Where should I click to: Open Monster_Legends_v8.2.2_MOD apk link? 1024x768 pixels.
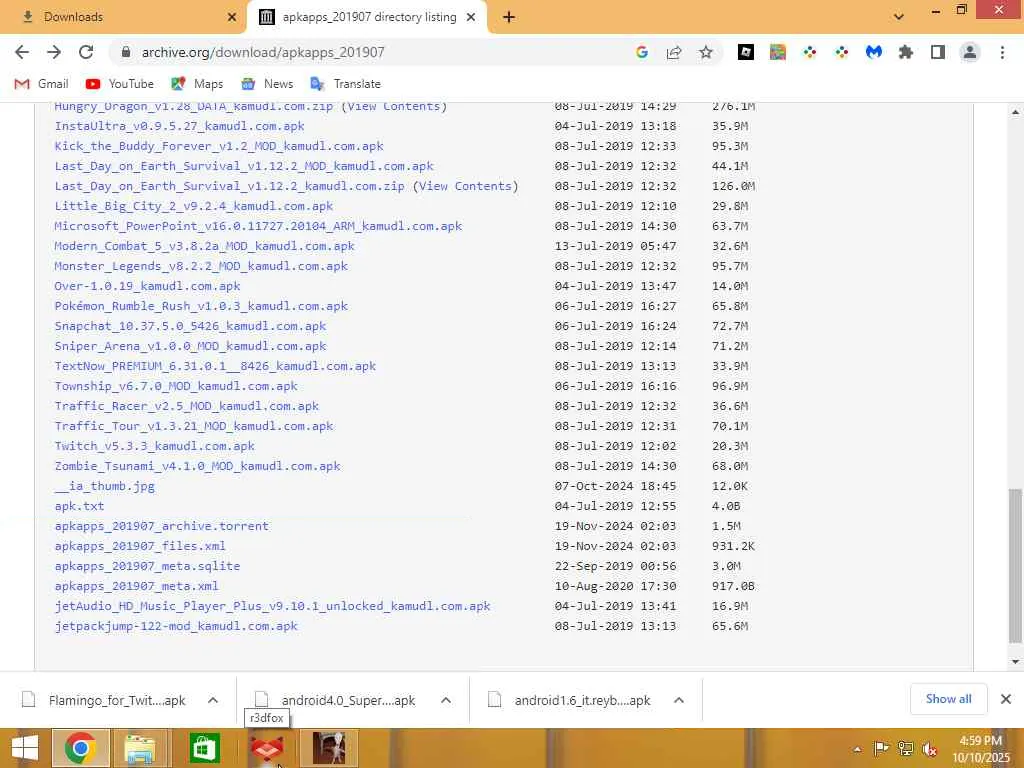coord(201,266)
